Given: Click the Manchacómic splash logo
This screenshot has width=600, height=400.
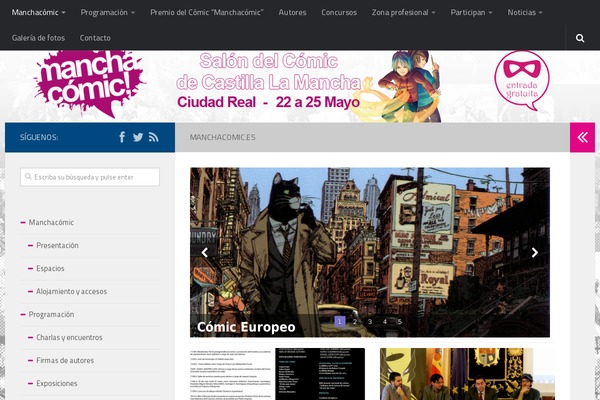Looking at the screenshot, I should (x=89, y=83).
